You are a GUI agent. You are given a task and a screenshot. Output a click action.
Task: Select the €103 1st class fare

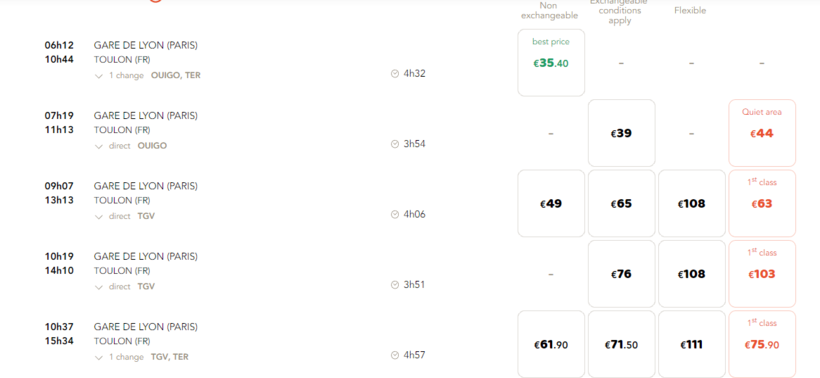[762, 274]
